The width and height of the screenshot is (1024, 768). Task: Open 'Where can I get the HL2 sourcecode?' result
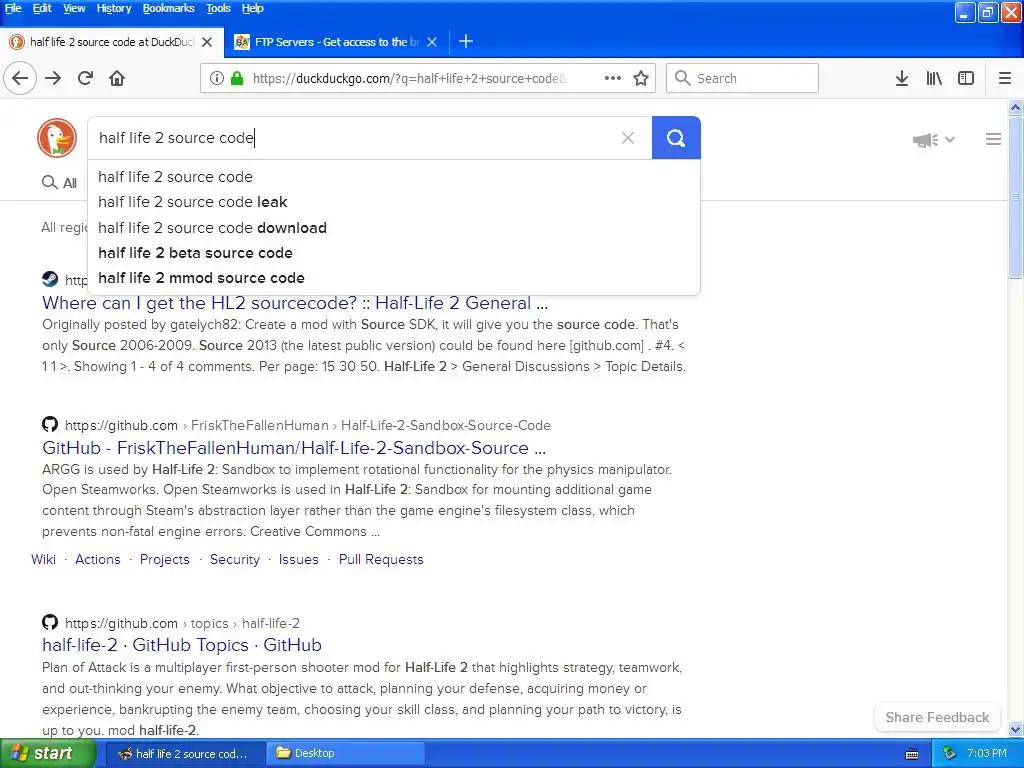295,303
